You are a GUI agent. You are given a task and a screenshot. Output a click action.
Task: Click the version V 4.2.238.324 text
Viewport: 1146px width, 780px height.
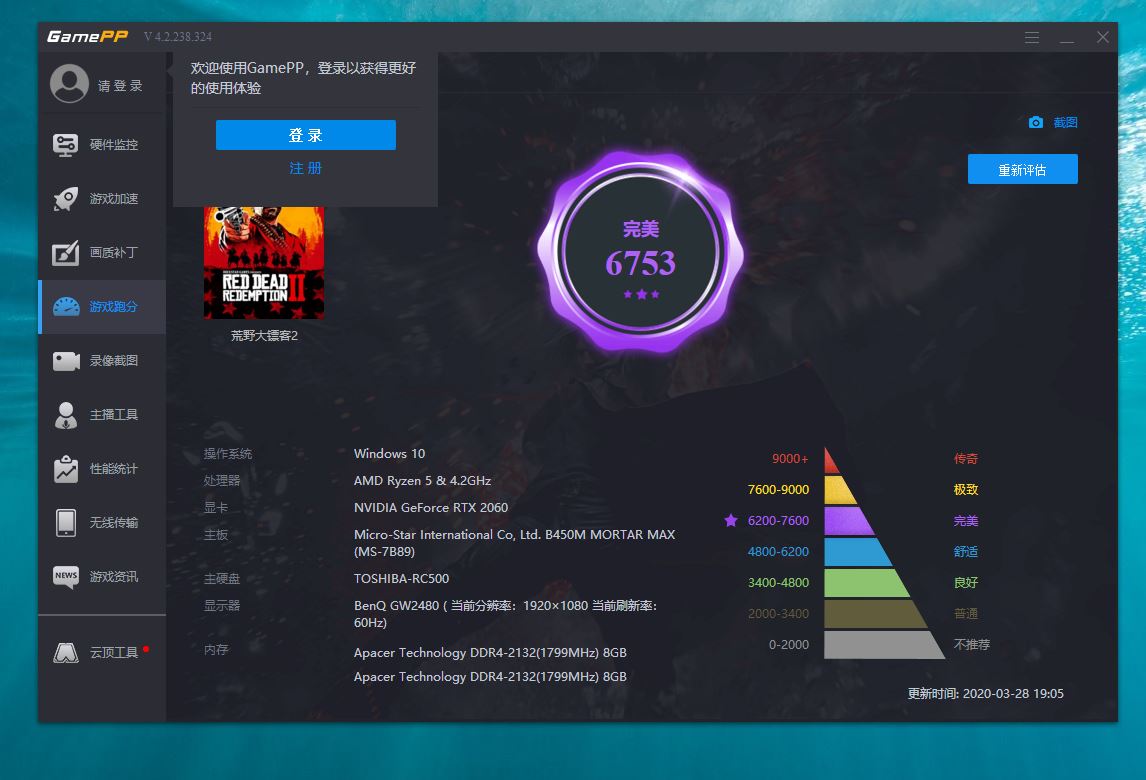(x=178, y=37)
